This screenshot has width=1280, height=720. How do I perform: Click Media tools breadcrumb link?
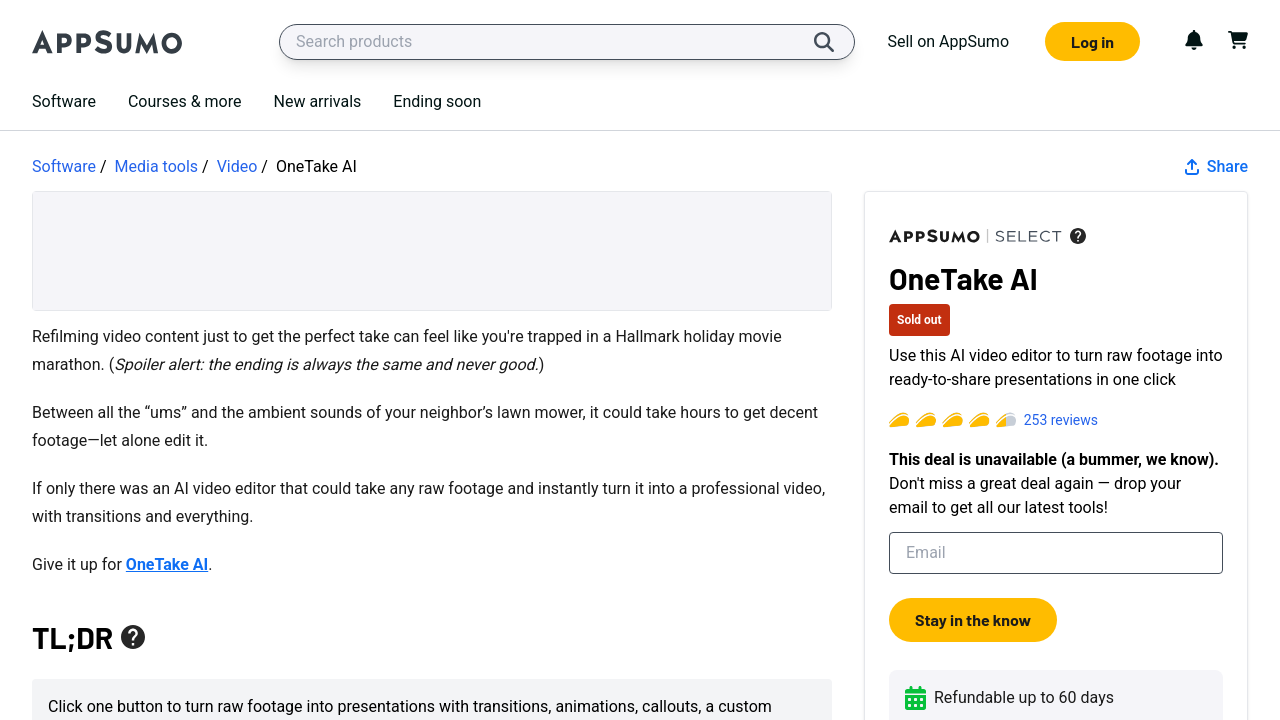pos(156,166)
